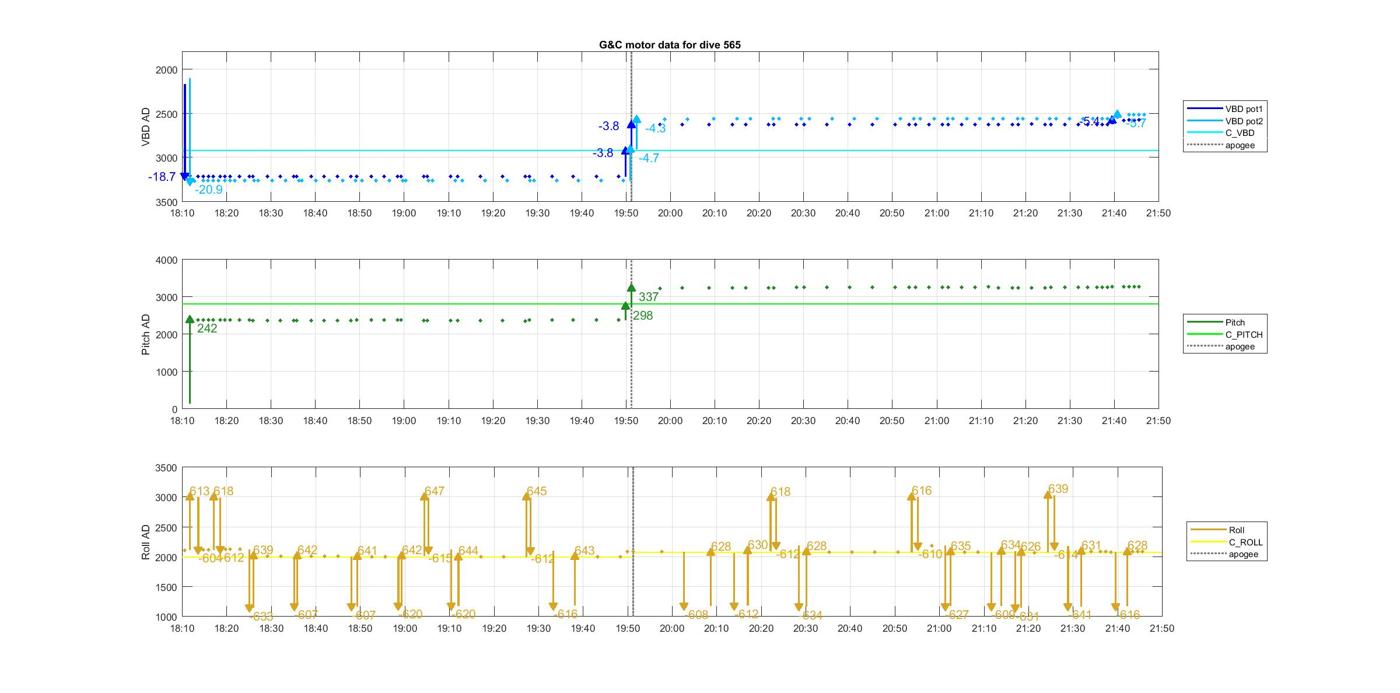The width and height of the screenshot is (1400, 693).
Task: Select the 643 roll data label
Action: click(x=585, y=551)
